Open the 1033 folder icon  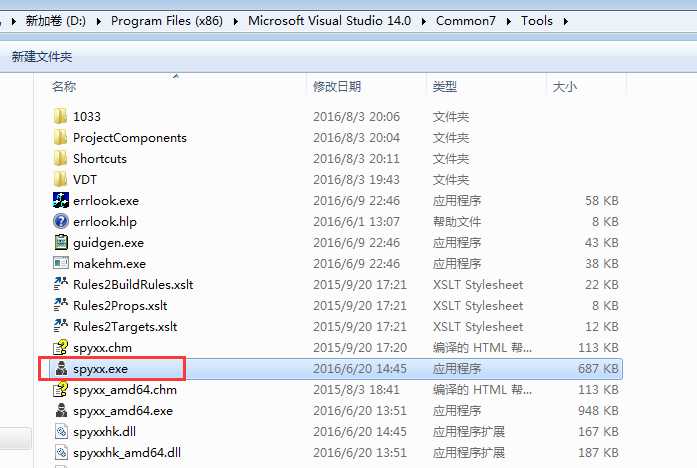(60, 116)
